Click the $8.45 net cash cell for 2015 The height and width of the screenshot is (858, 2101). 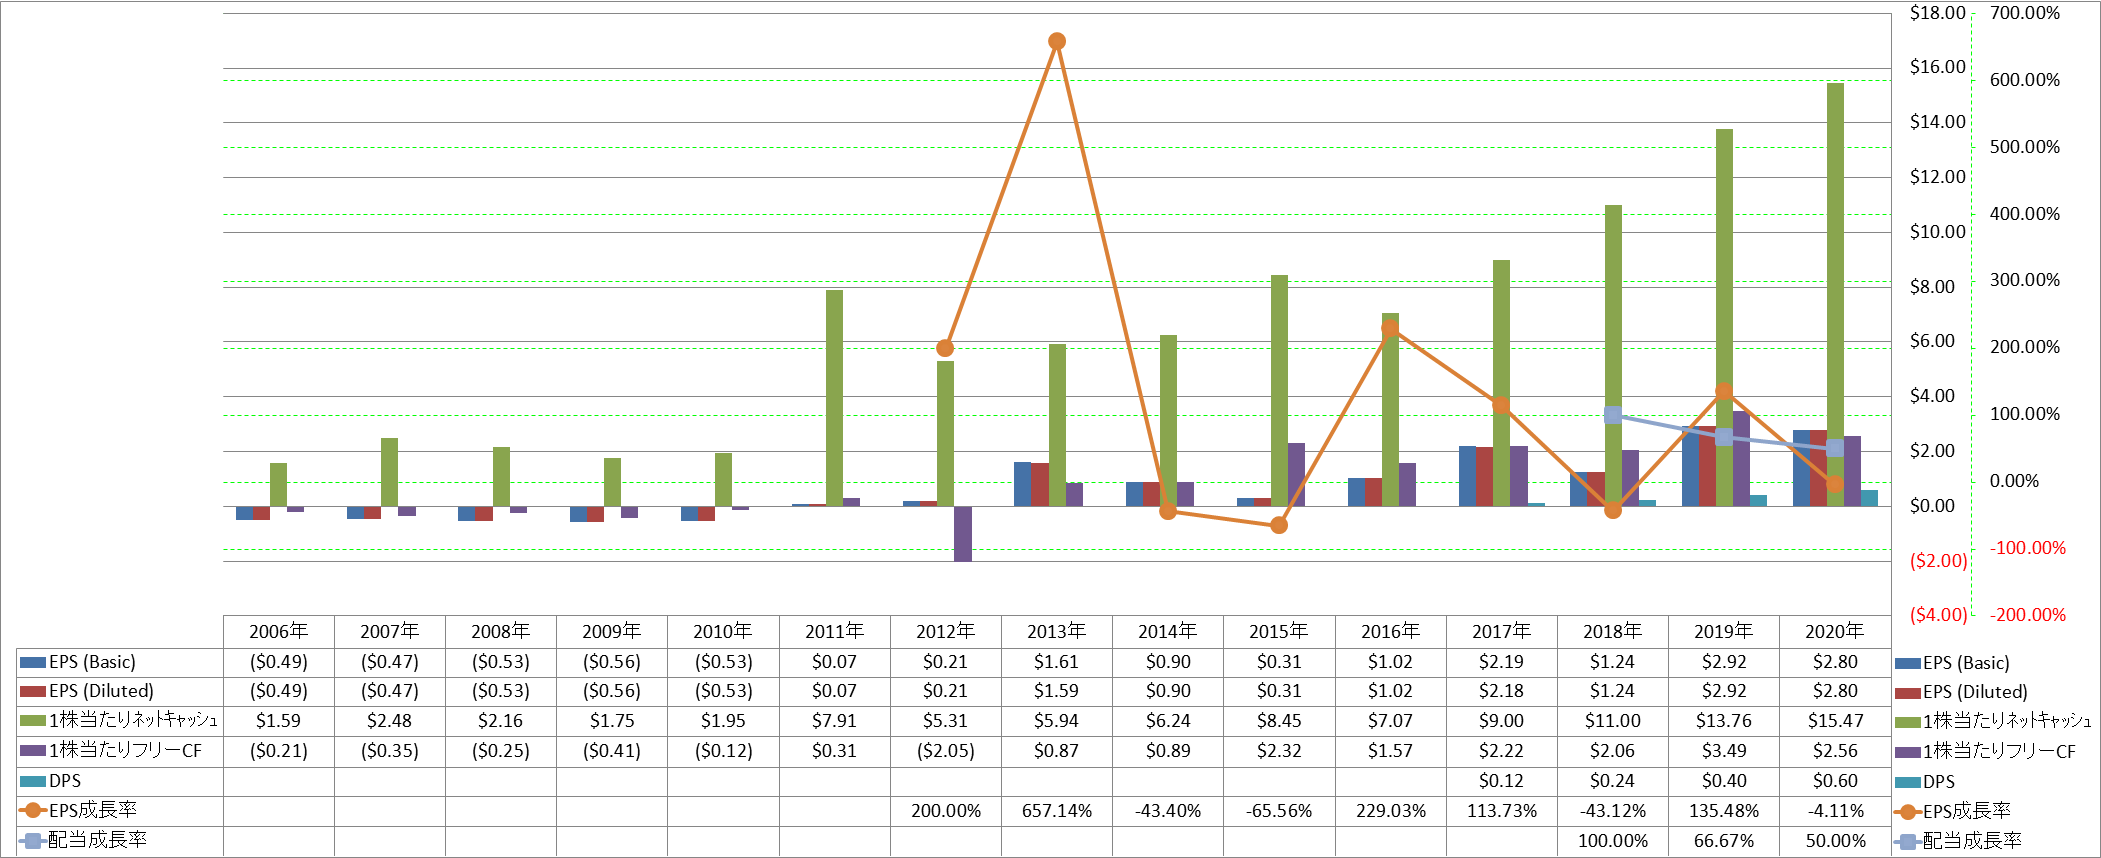click(1279, 721)
